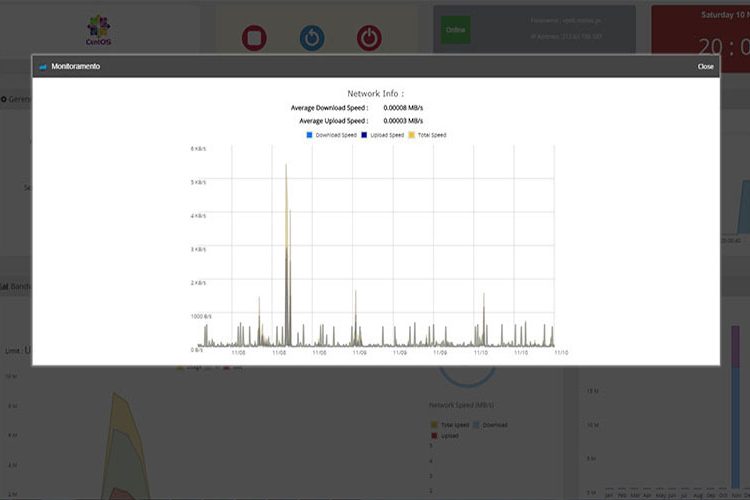Click the Average Upload Speed value
This screenshot has height=500, width=750.
(x=403, y=120)
